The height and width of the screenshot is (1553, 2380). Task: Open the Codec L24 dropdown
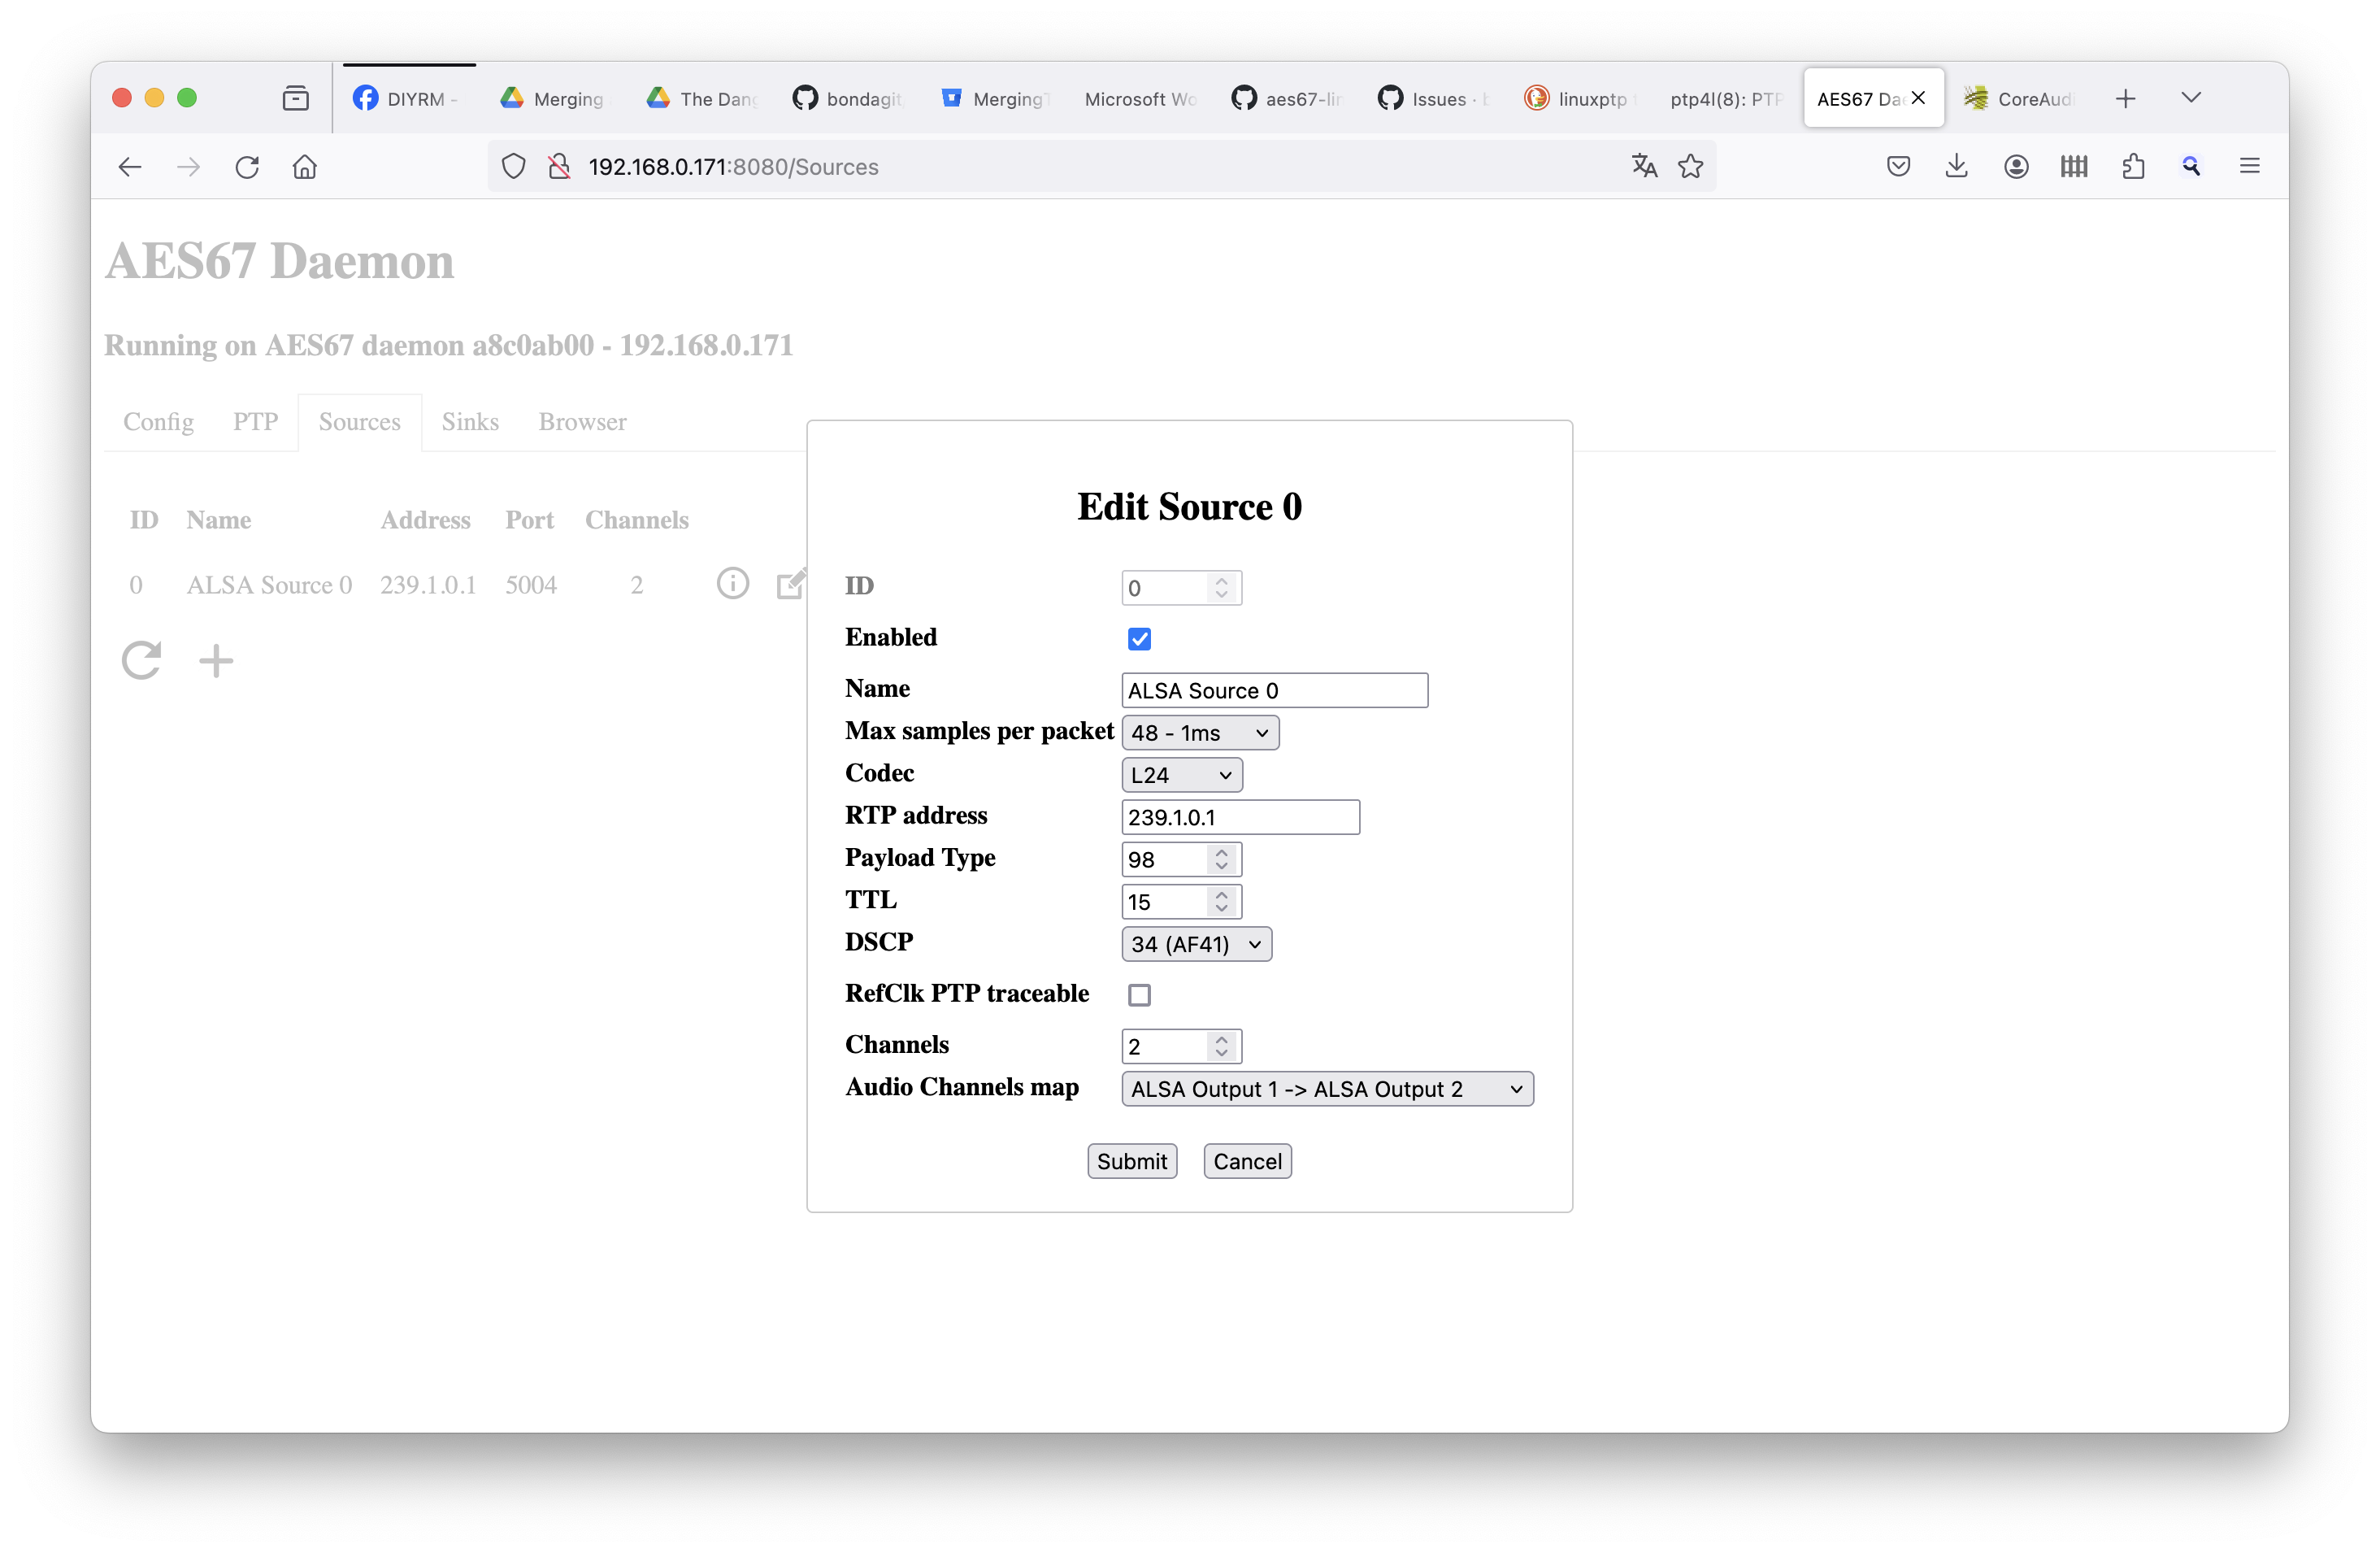1181,775
